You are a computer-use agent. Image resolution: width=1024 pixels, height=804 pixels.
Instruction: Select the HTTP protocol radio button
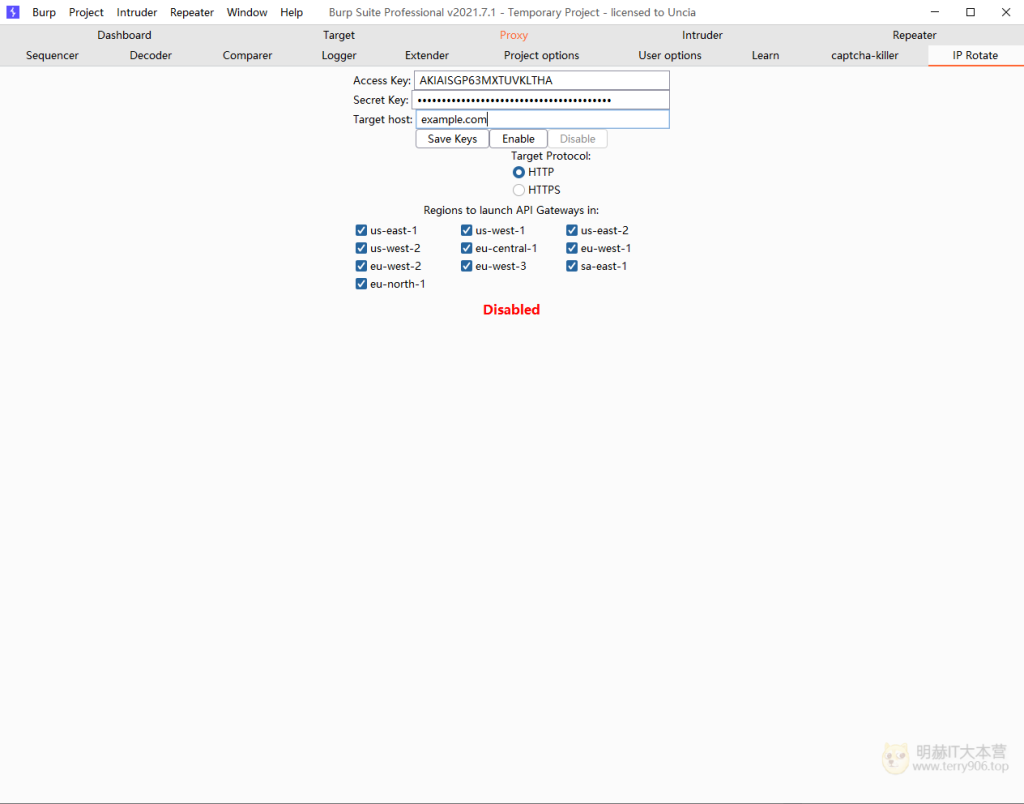click(519, 172)
